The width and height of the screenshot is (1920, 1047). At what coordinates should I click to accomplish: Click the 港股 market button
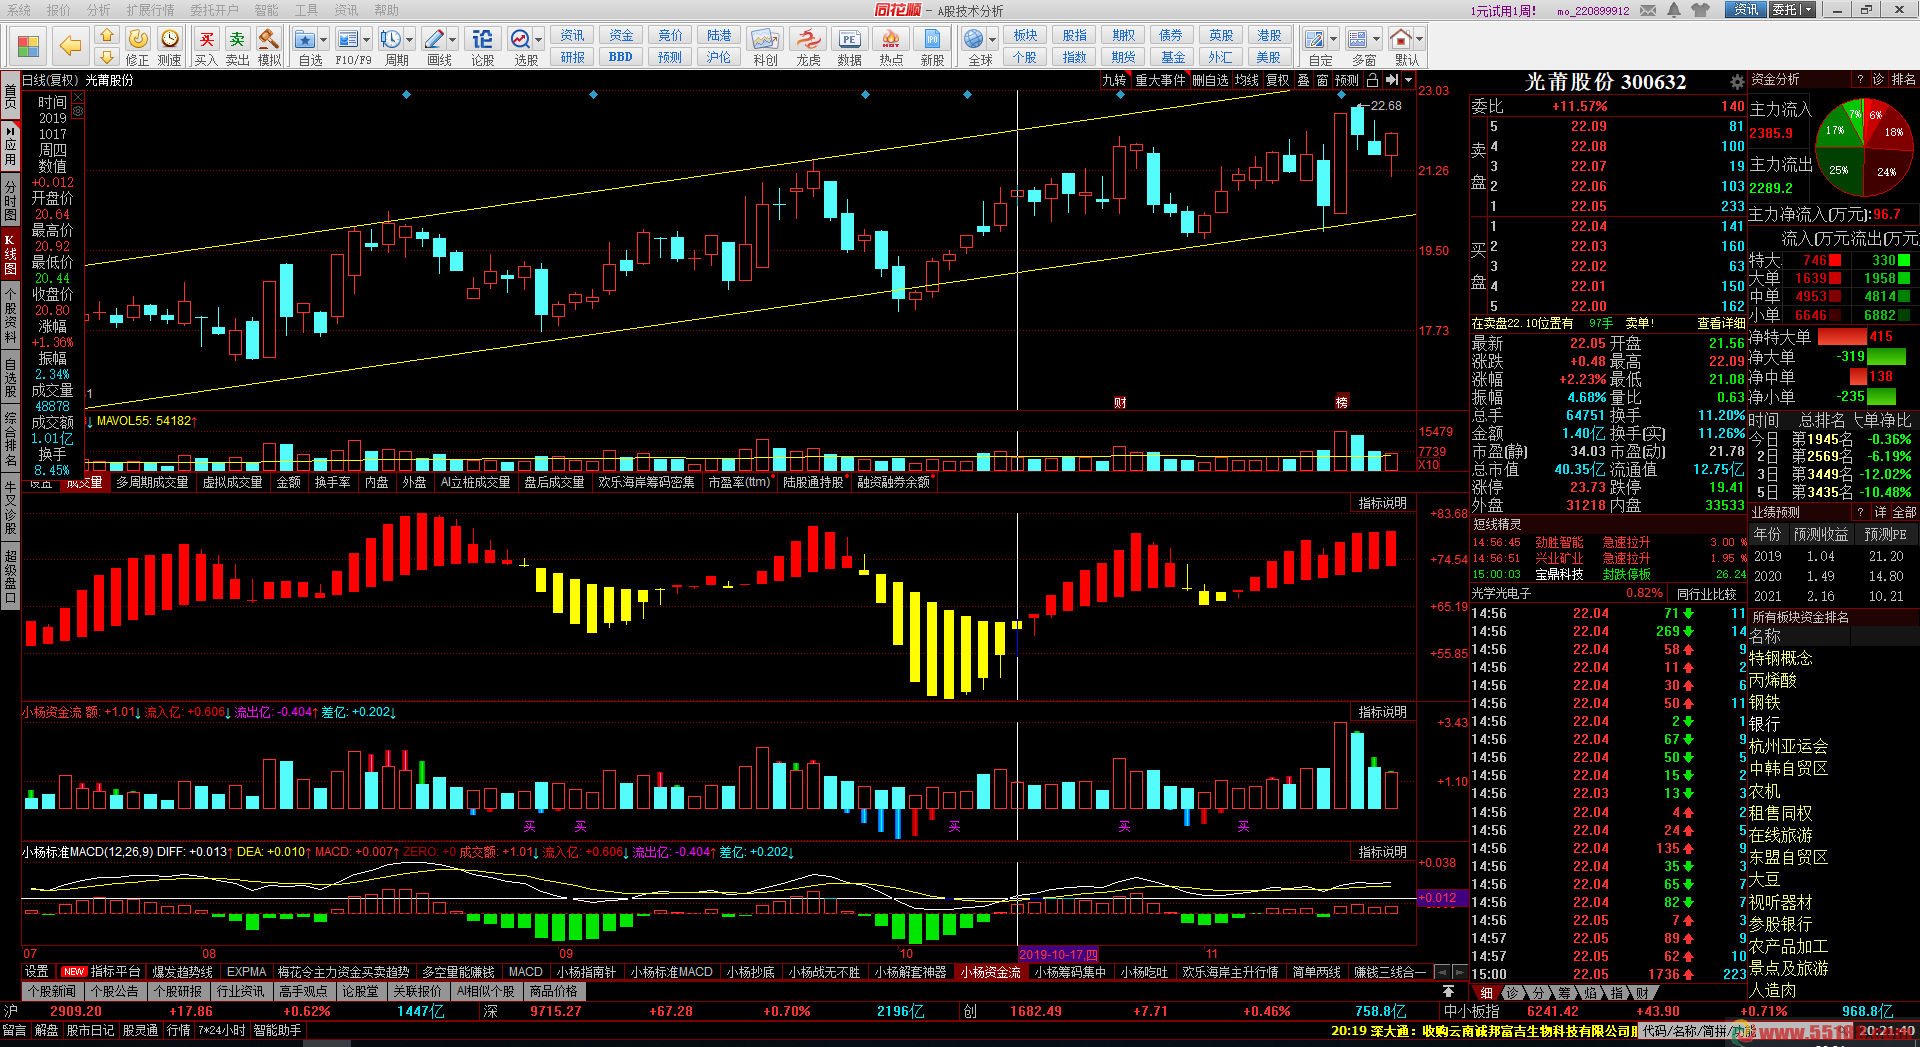pos(1269,35)
